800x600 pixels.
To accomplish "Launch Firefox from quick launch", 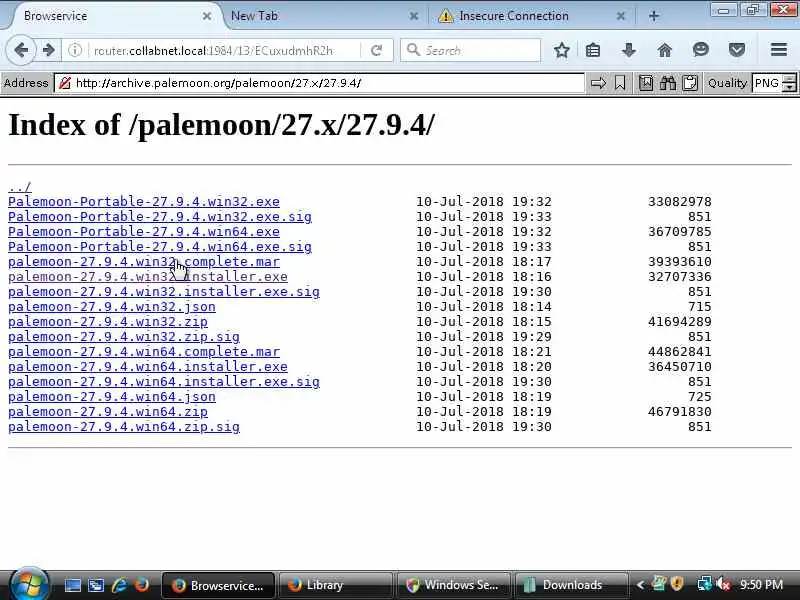I will [142, 585].
